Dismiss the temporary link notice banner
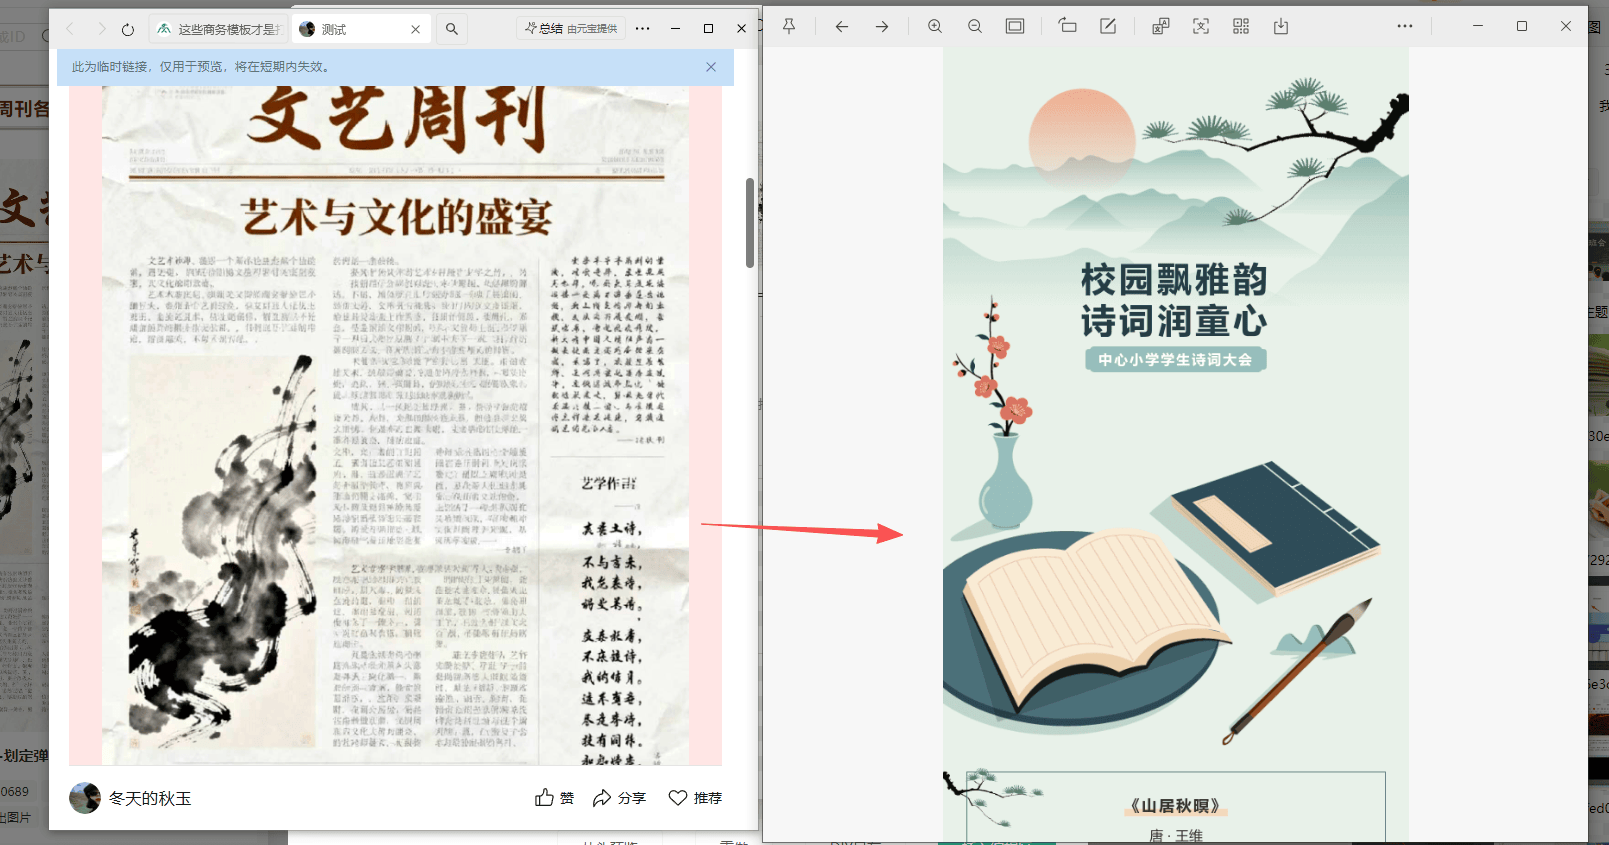 pyautogui.click(x=711, y=67)
